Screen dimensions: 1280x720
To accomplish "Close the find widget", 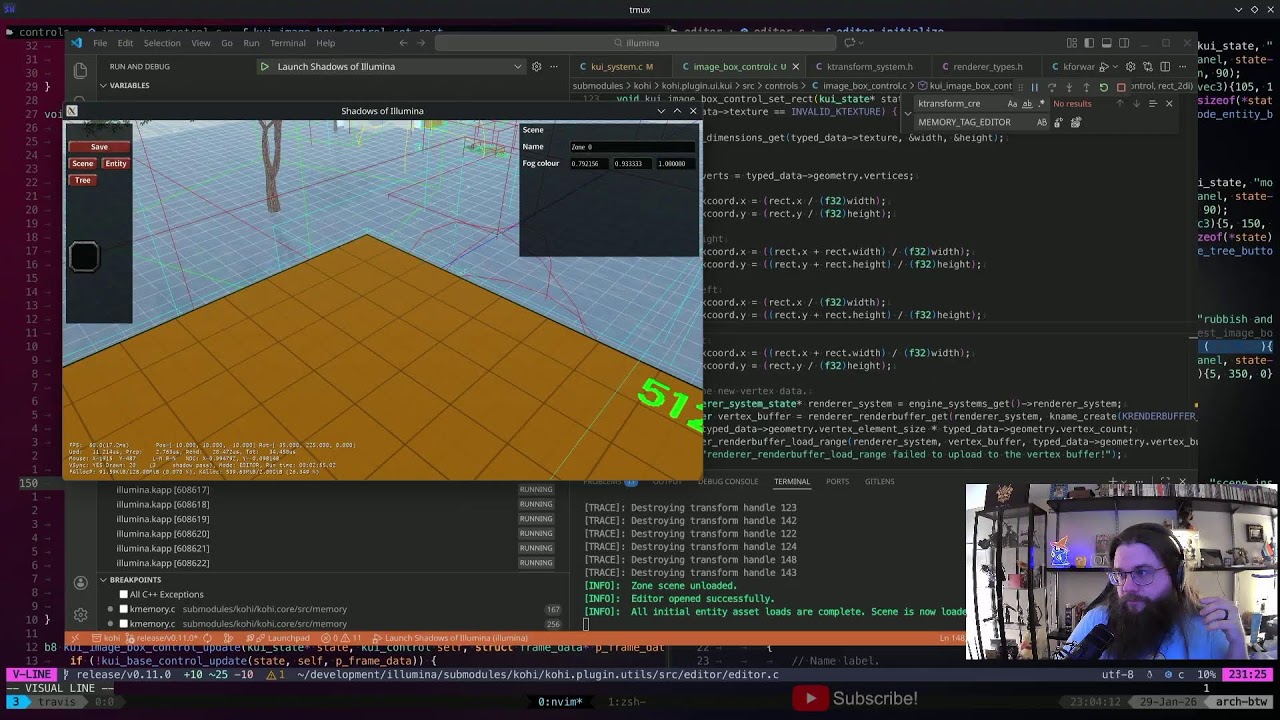I will 1169,104.
